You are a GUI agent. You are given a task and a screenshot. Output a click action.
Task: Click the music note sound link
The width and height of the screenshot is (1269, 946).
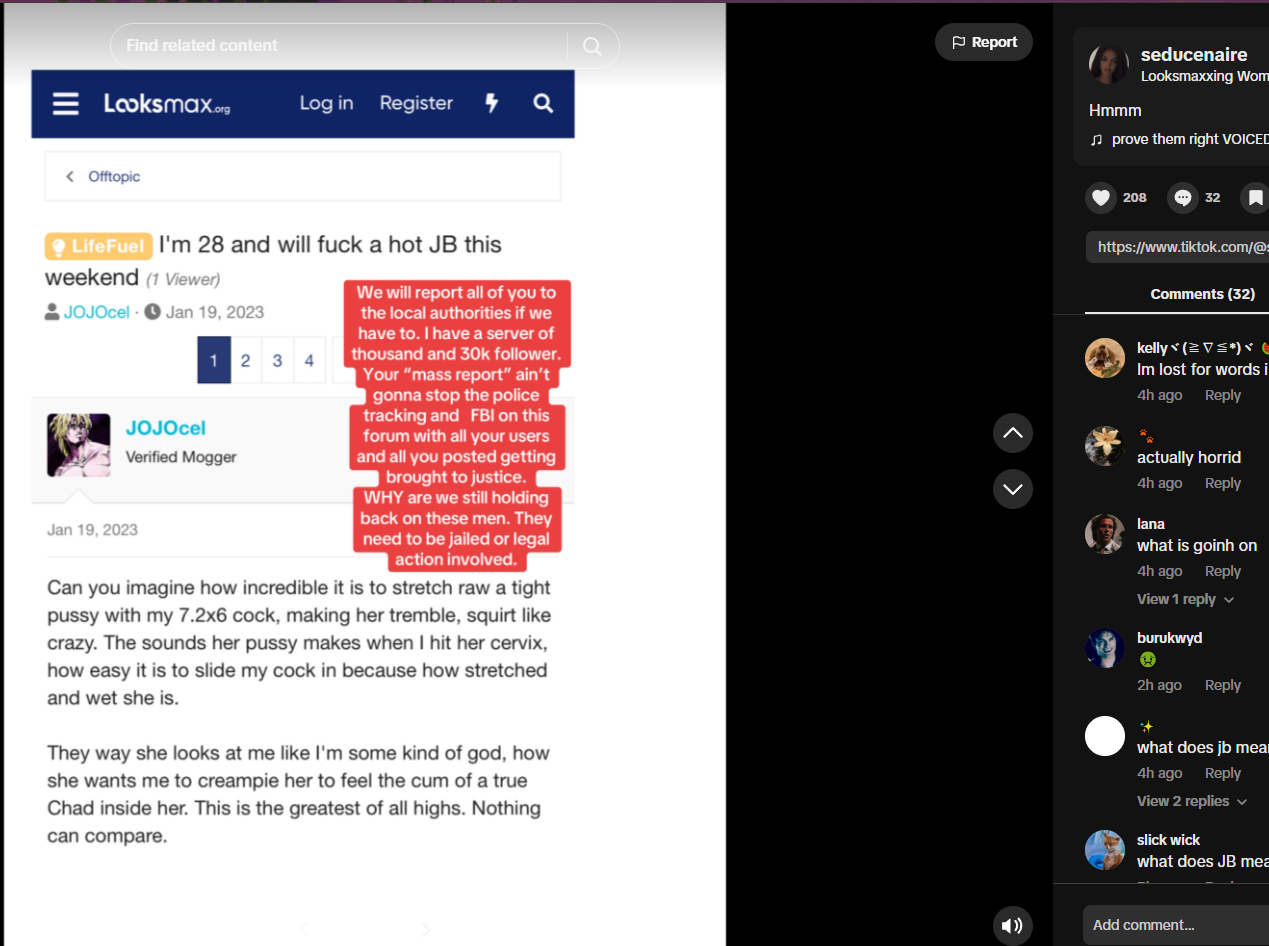click(1180, 140)
